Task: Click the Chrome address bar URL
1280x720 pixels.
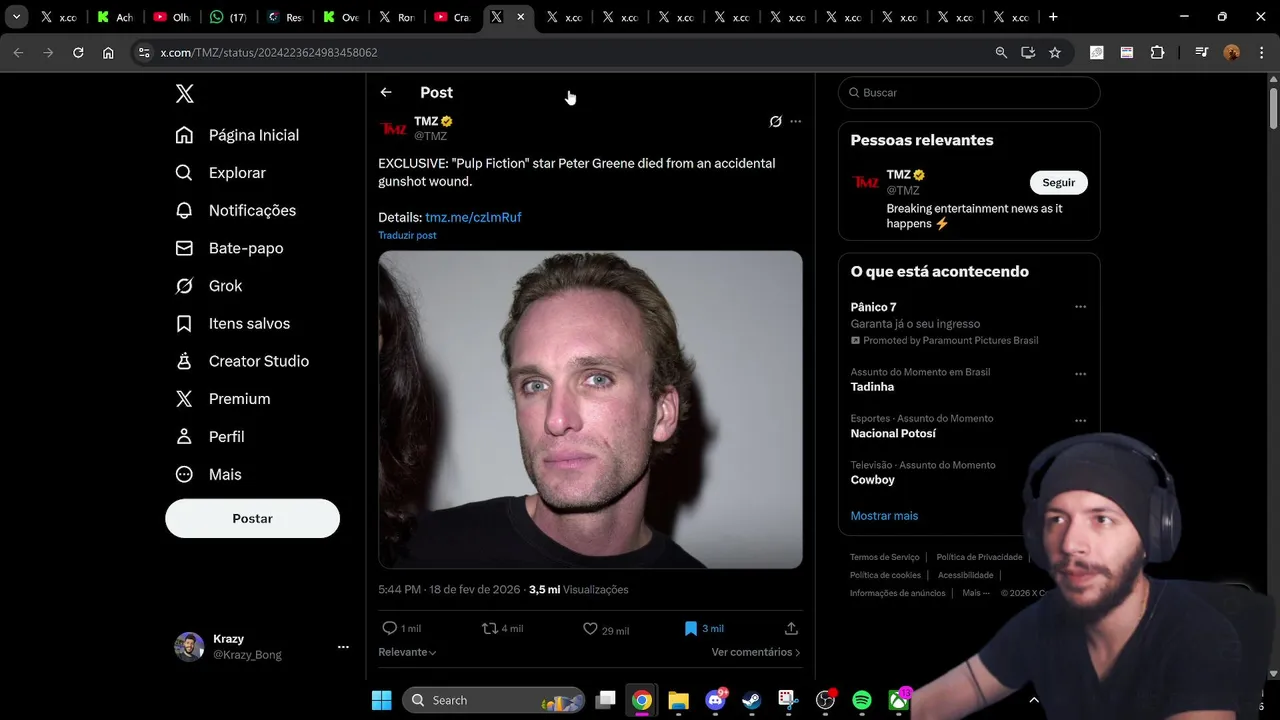Action: tap(269, 52)
